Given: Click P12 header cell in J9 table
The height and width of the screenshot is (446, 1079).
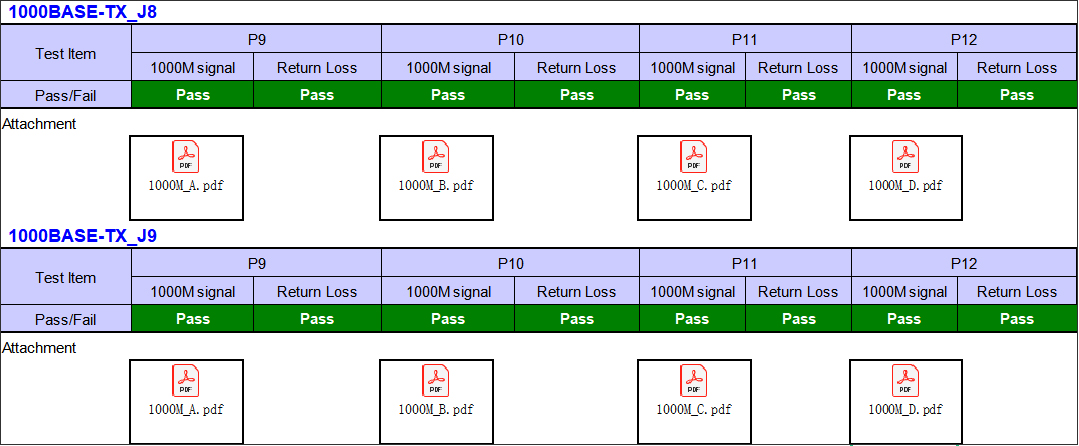Looking at the screenshot, I should (x=963, y=264).
